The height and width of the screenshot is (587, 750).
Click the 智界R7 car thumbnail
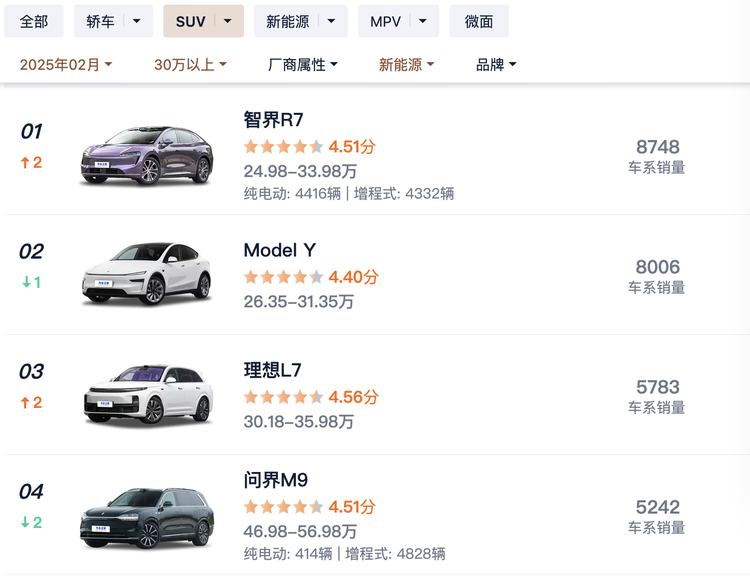tap(147, 155)
